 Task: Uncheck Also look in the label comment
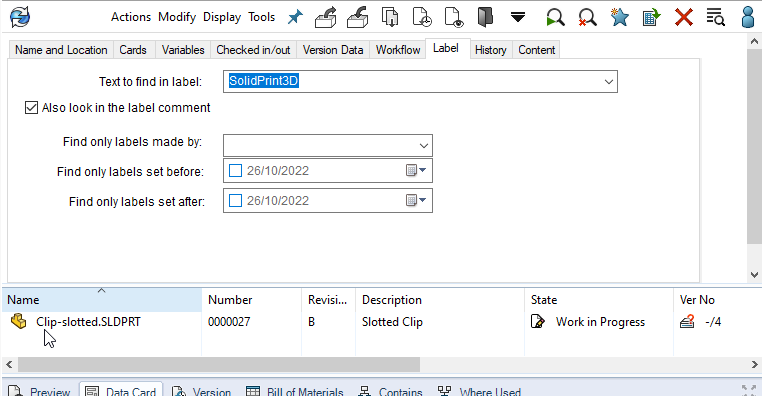(31, 107)
